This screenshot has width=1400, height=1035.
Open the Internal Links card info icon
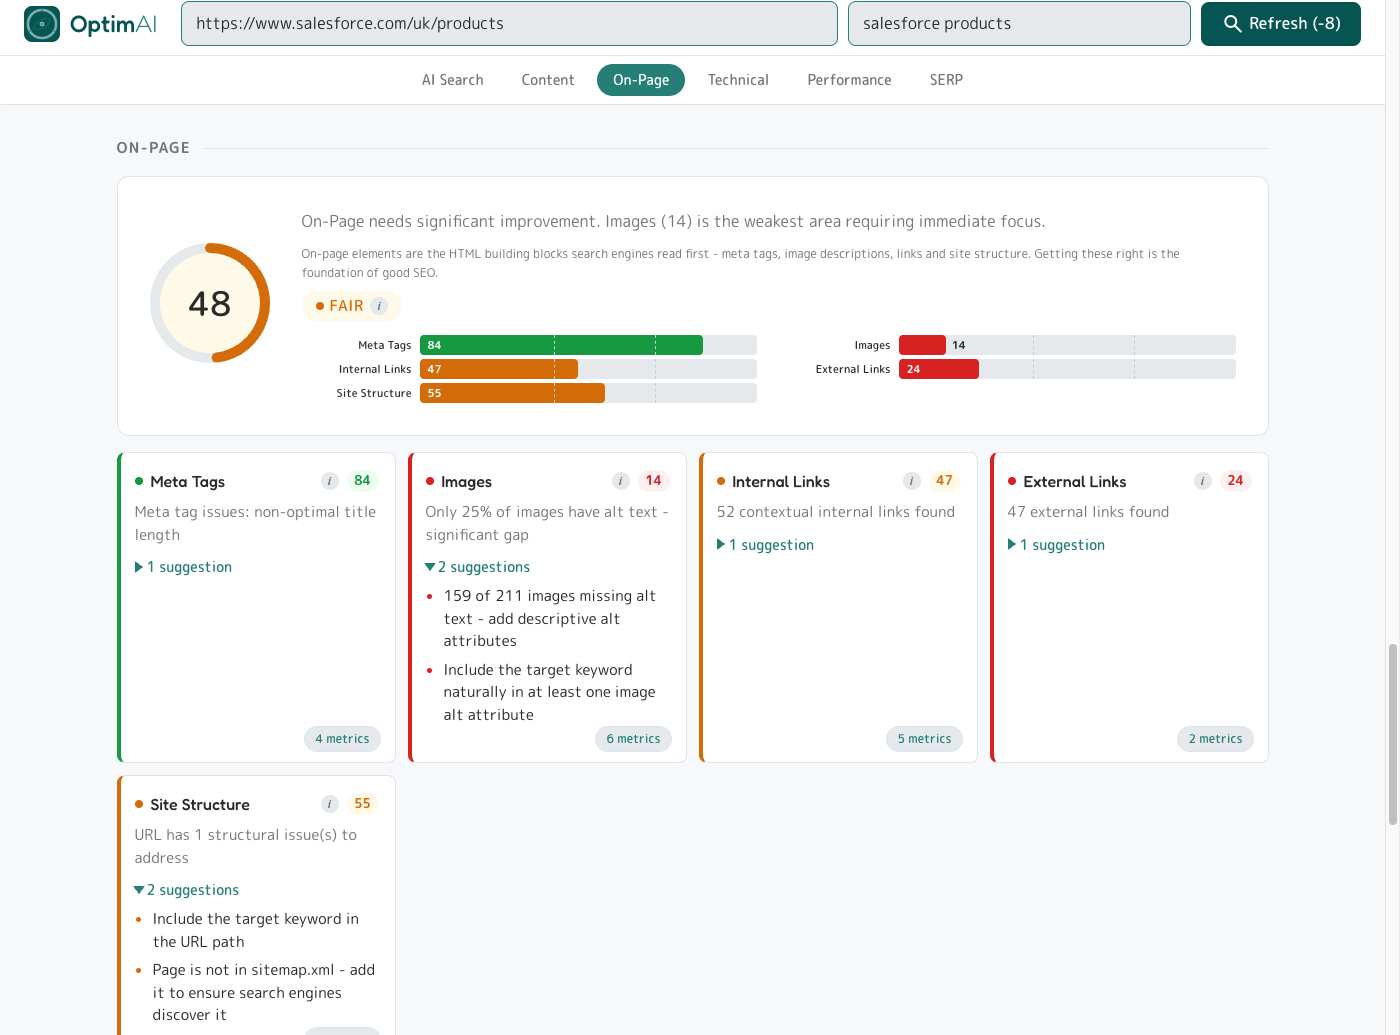912,481
